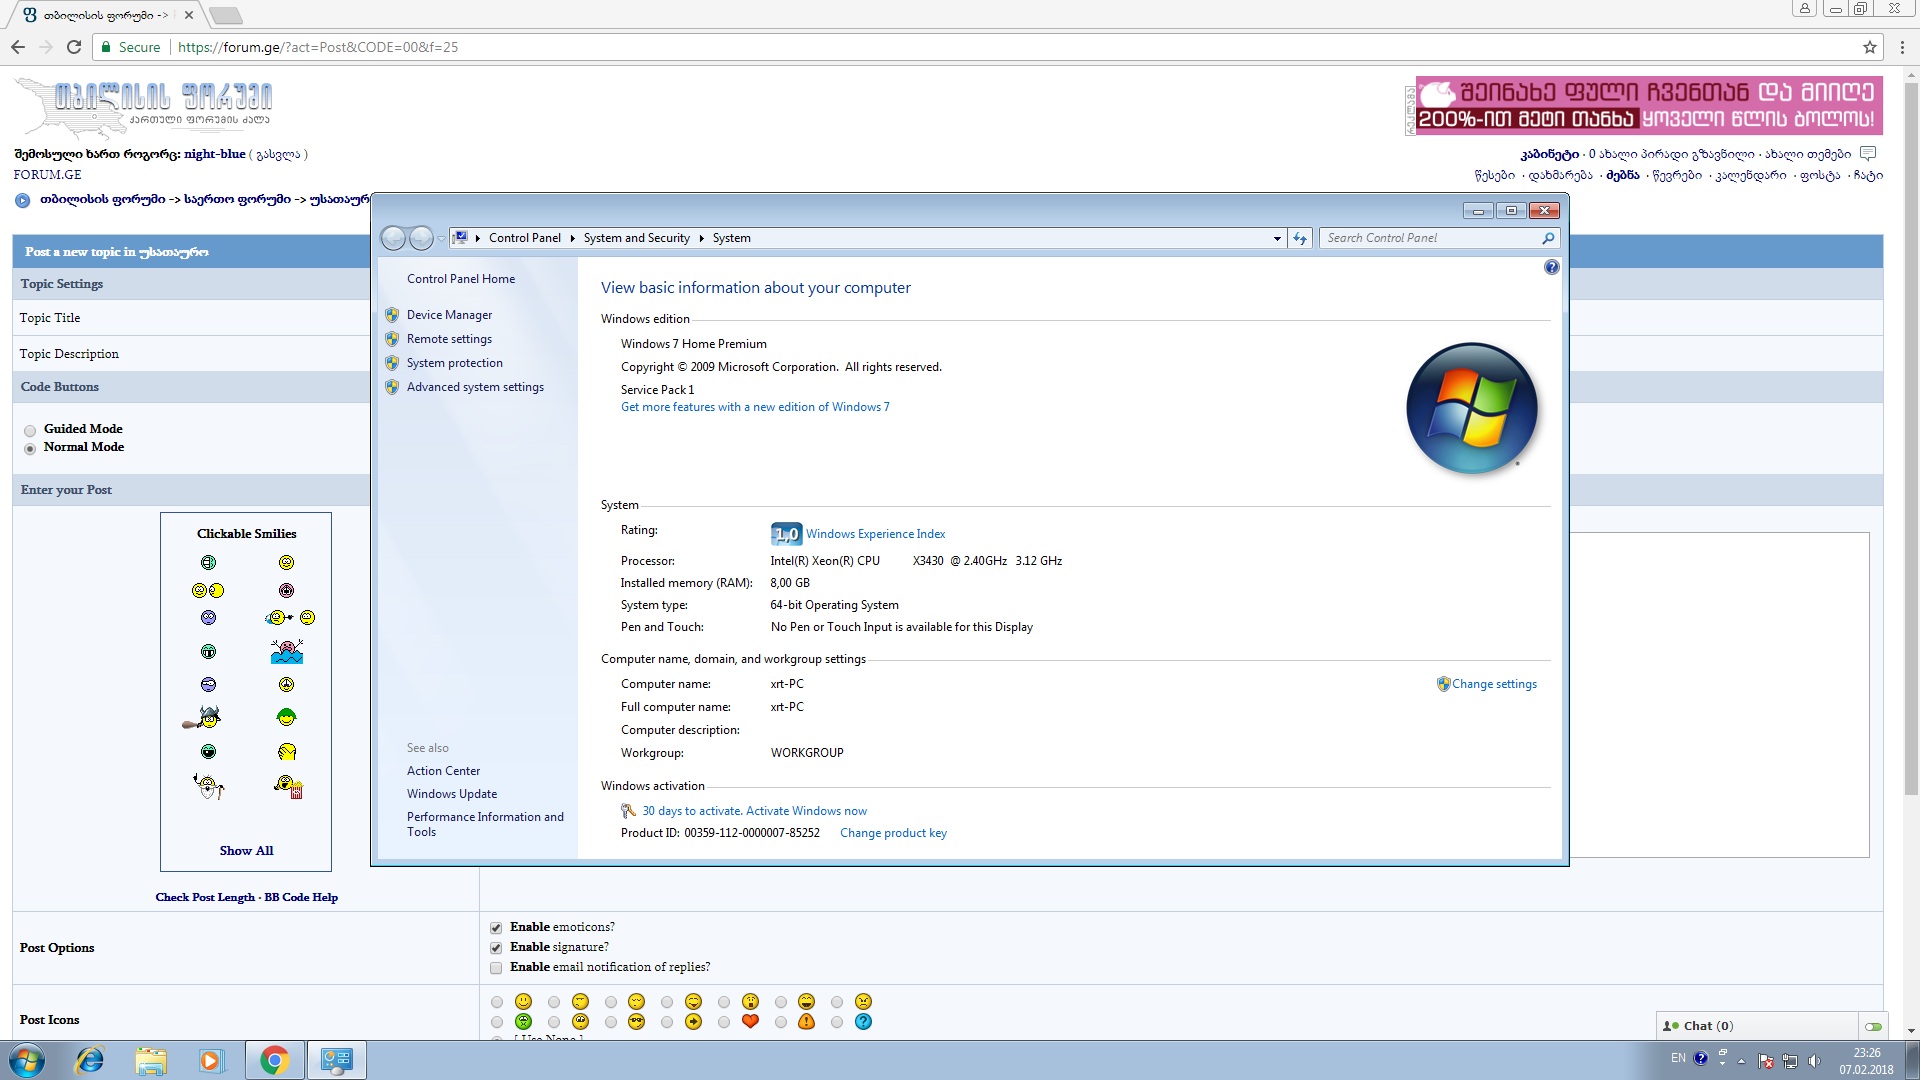Click Control Panel breadcrumb item
The height and width of the screenshot is (1080, 1920).
point(524,238)
